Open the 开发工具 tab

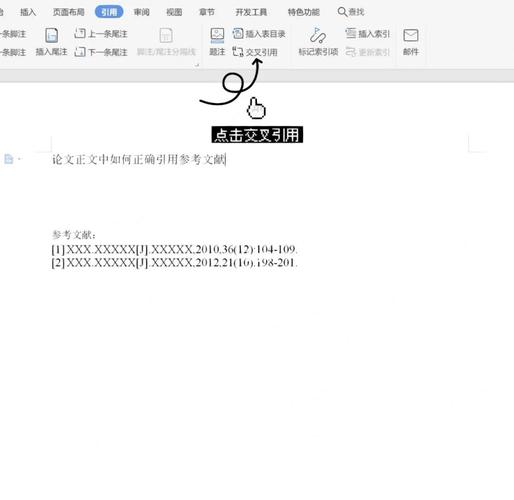click(x=251, y=12)
